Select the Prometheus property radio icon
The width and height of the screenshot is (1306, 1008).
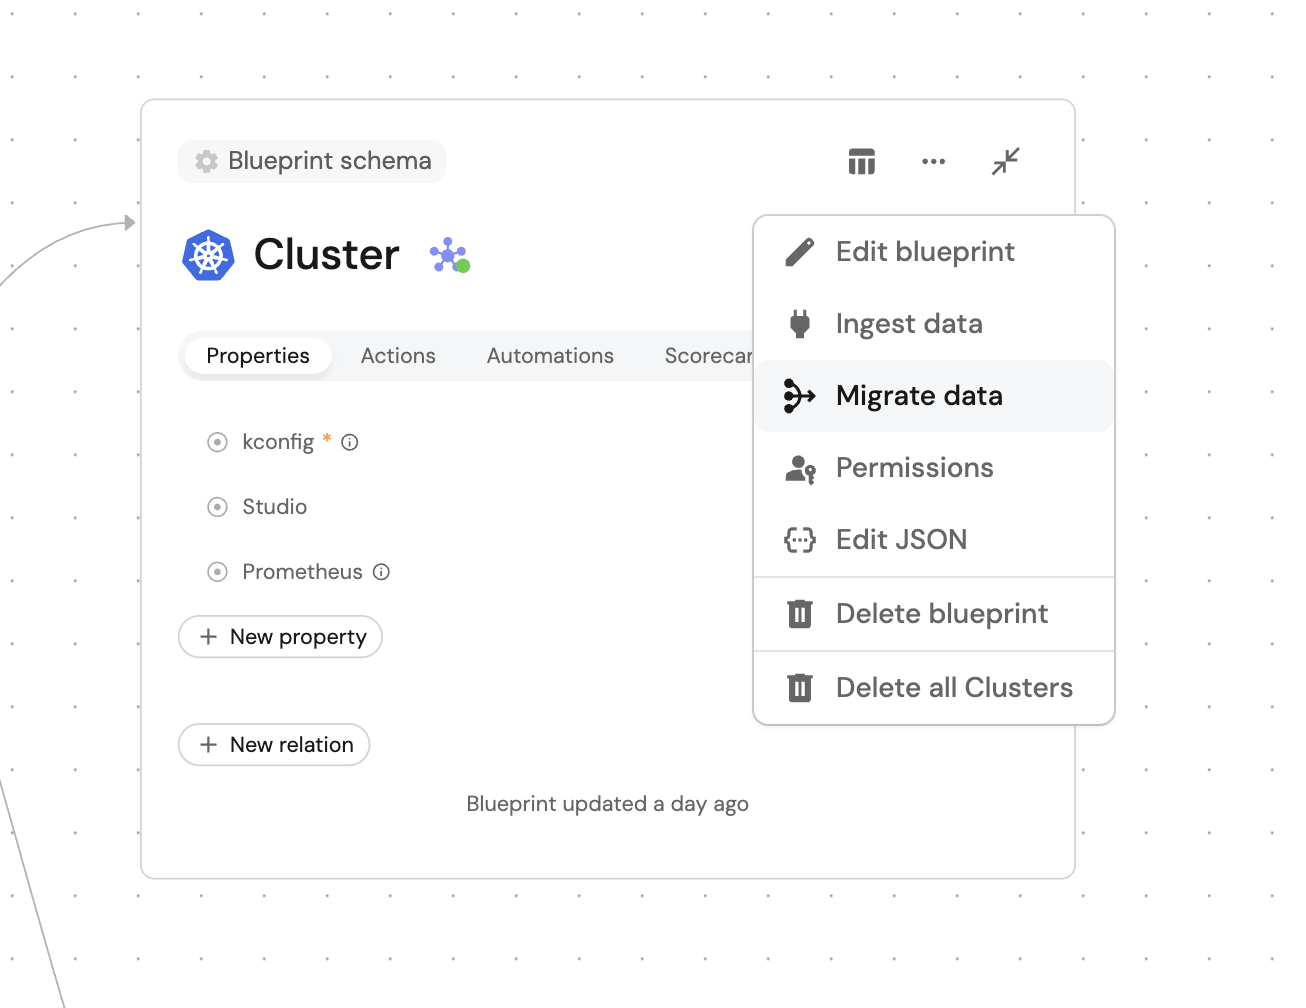pos(217,572)
